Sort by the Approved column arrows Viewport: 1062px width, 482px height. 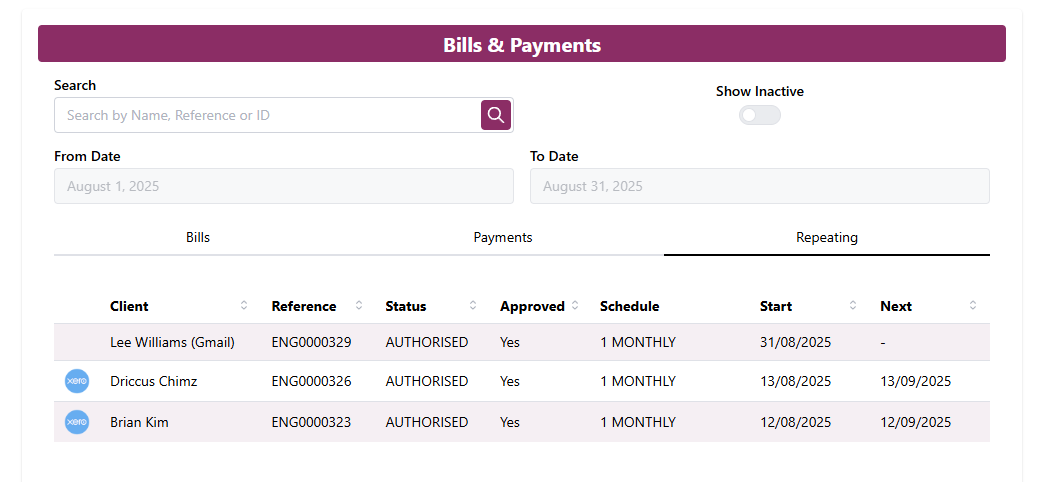[575, 306]
